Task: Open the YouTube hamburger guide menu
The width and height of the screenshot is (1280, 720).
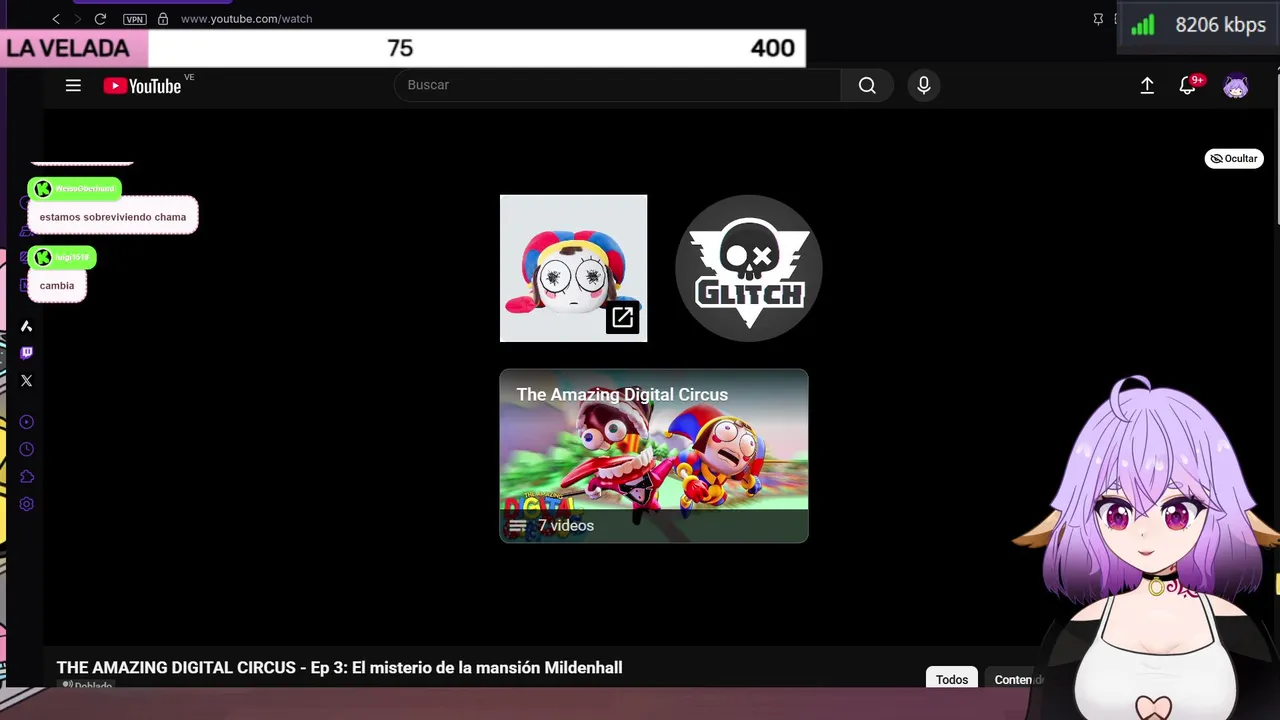Action: 73,86
